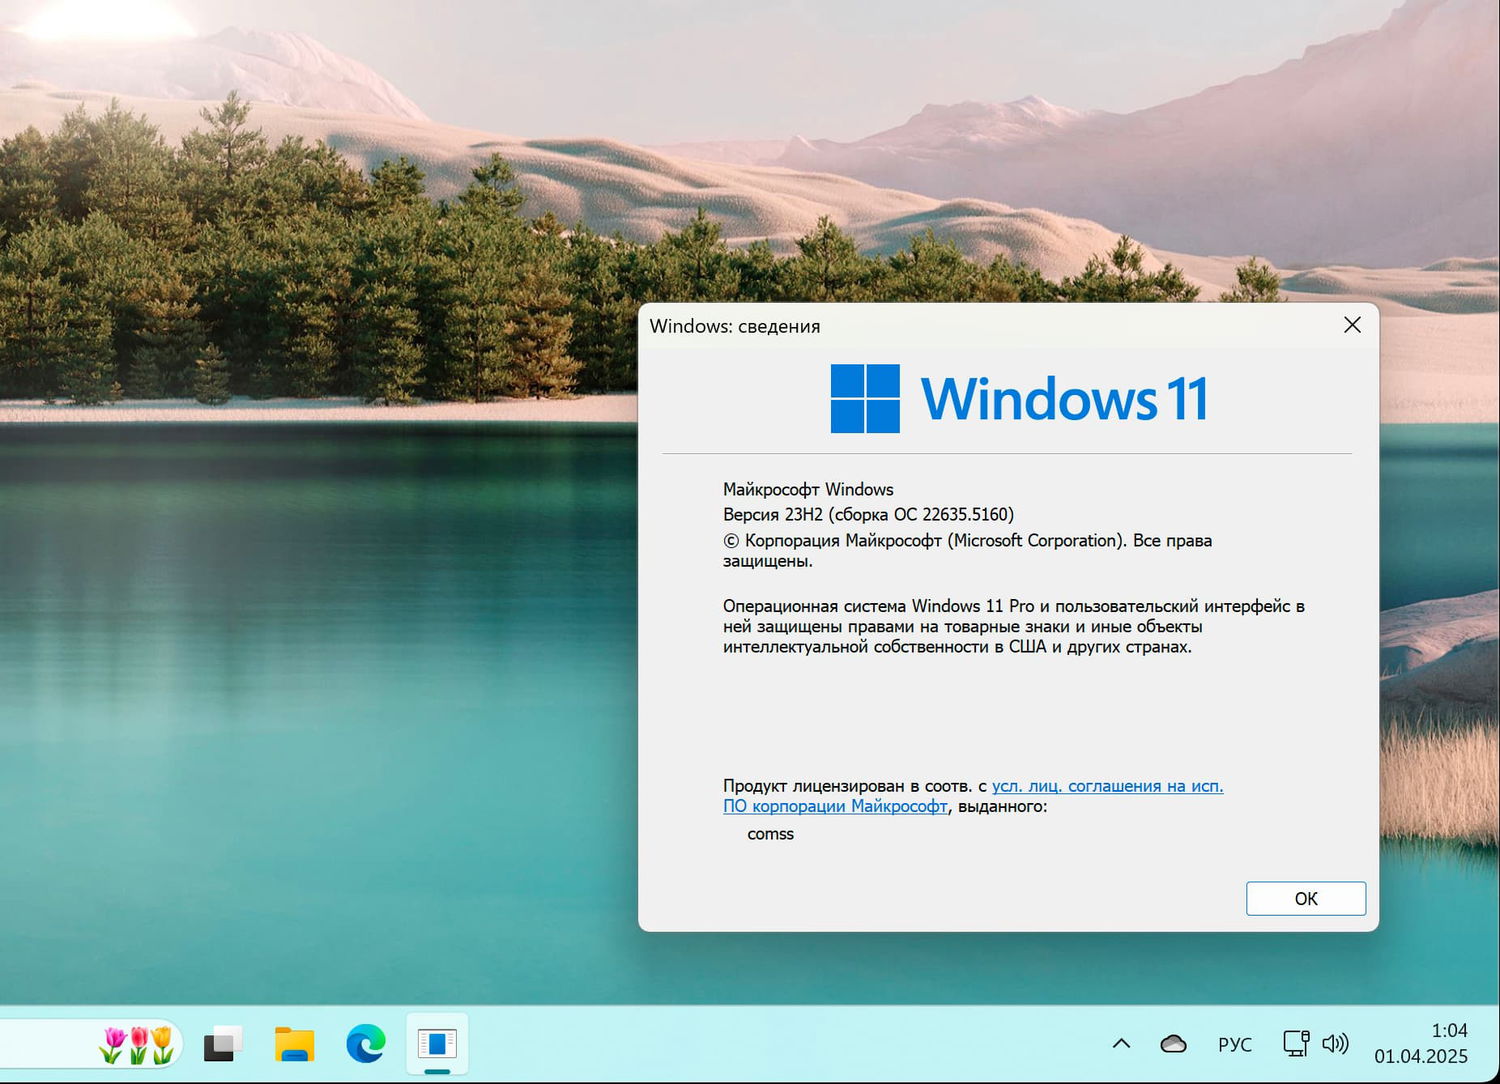Select the licensee name comss
This screenshot has width=1500, height=1084.
point(770,833)
